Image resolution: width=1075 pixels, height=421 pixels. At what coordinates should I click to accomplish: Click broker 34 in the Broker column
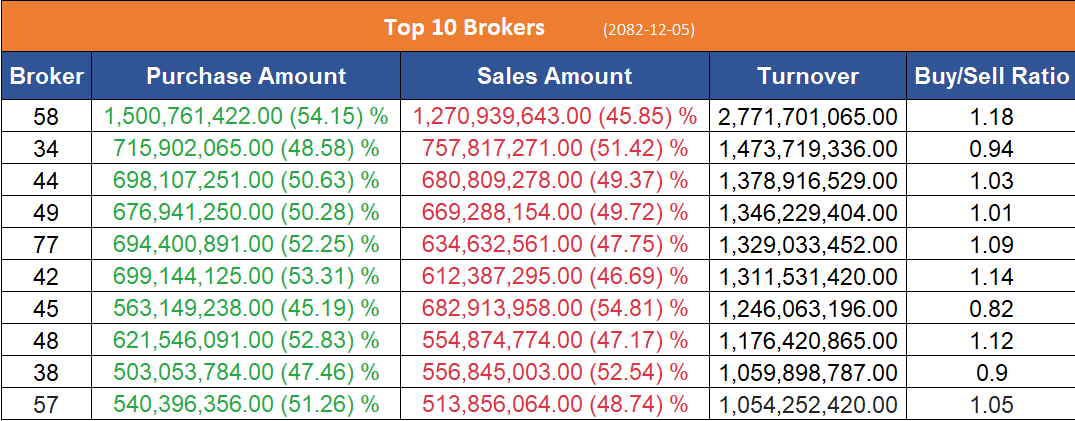(46, 149)
